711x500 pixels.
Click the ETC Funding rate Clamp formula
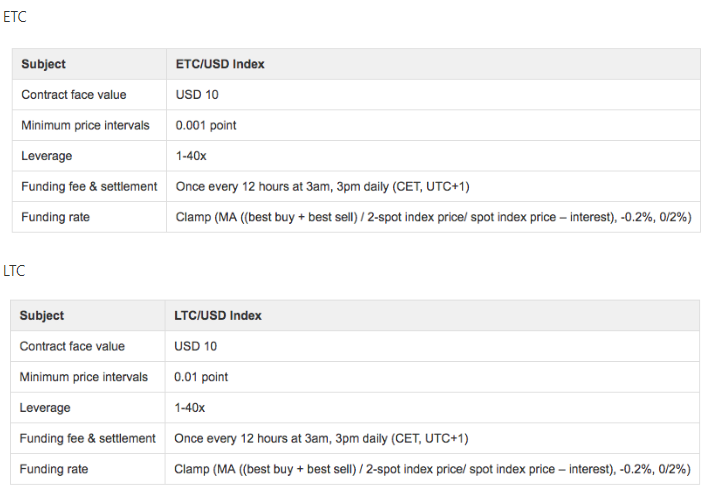(x=433, y=217)
